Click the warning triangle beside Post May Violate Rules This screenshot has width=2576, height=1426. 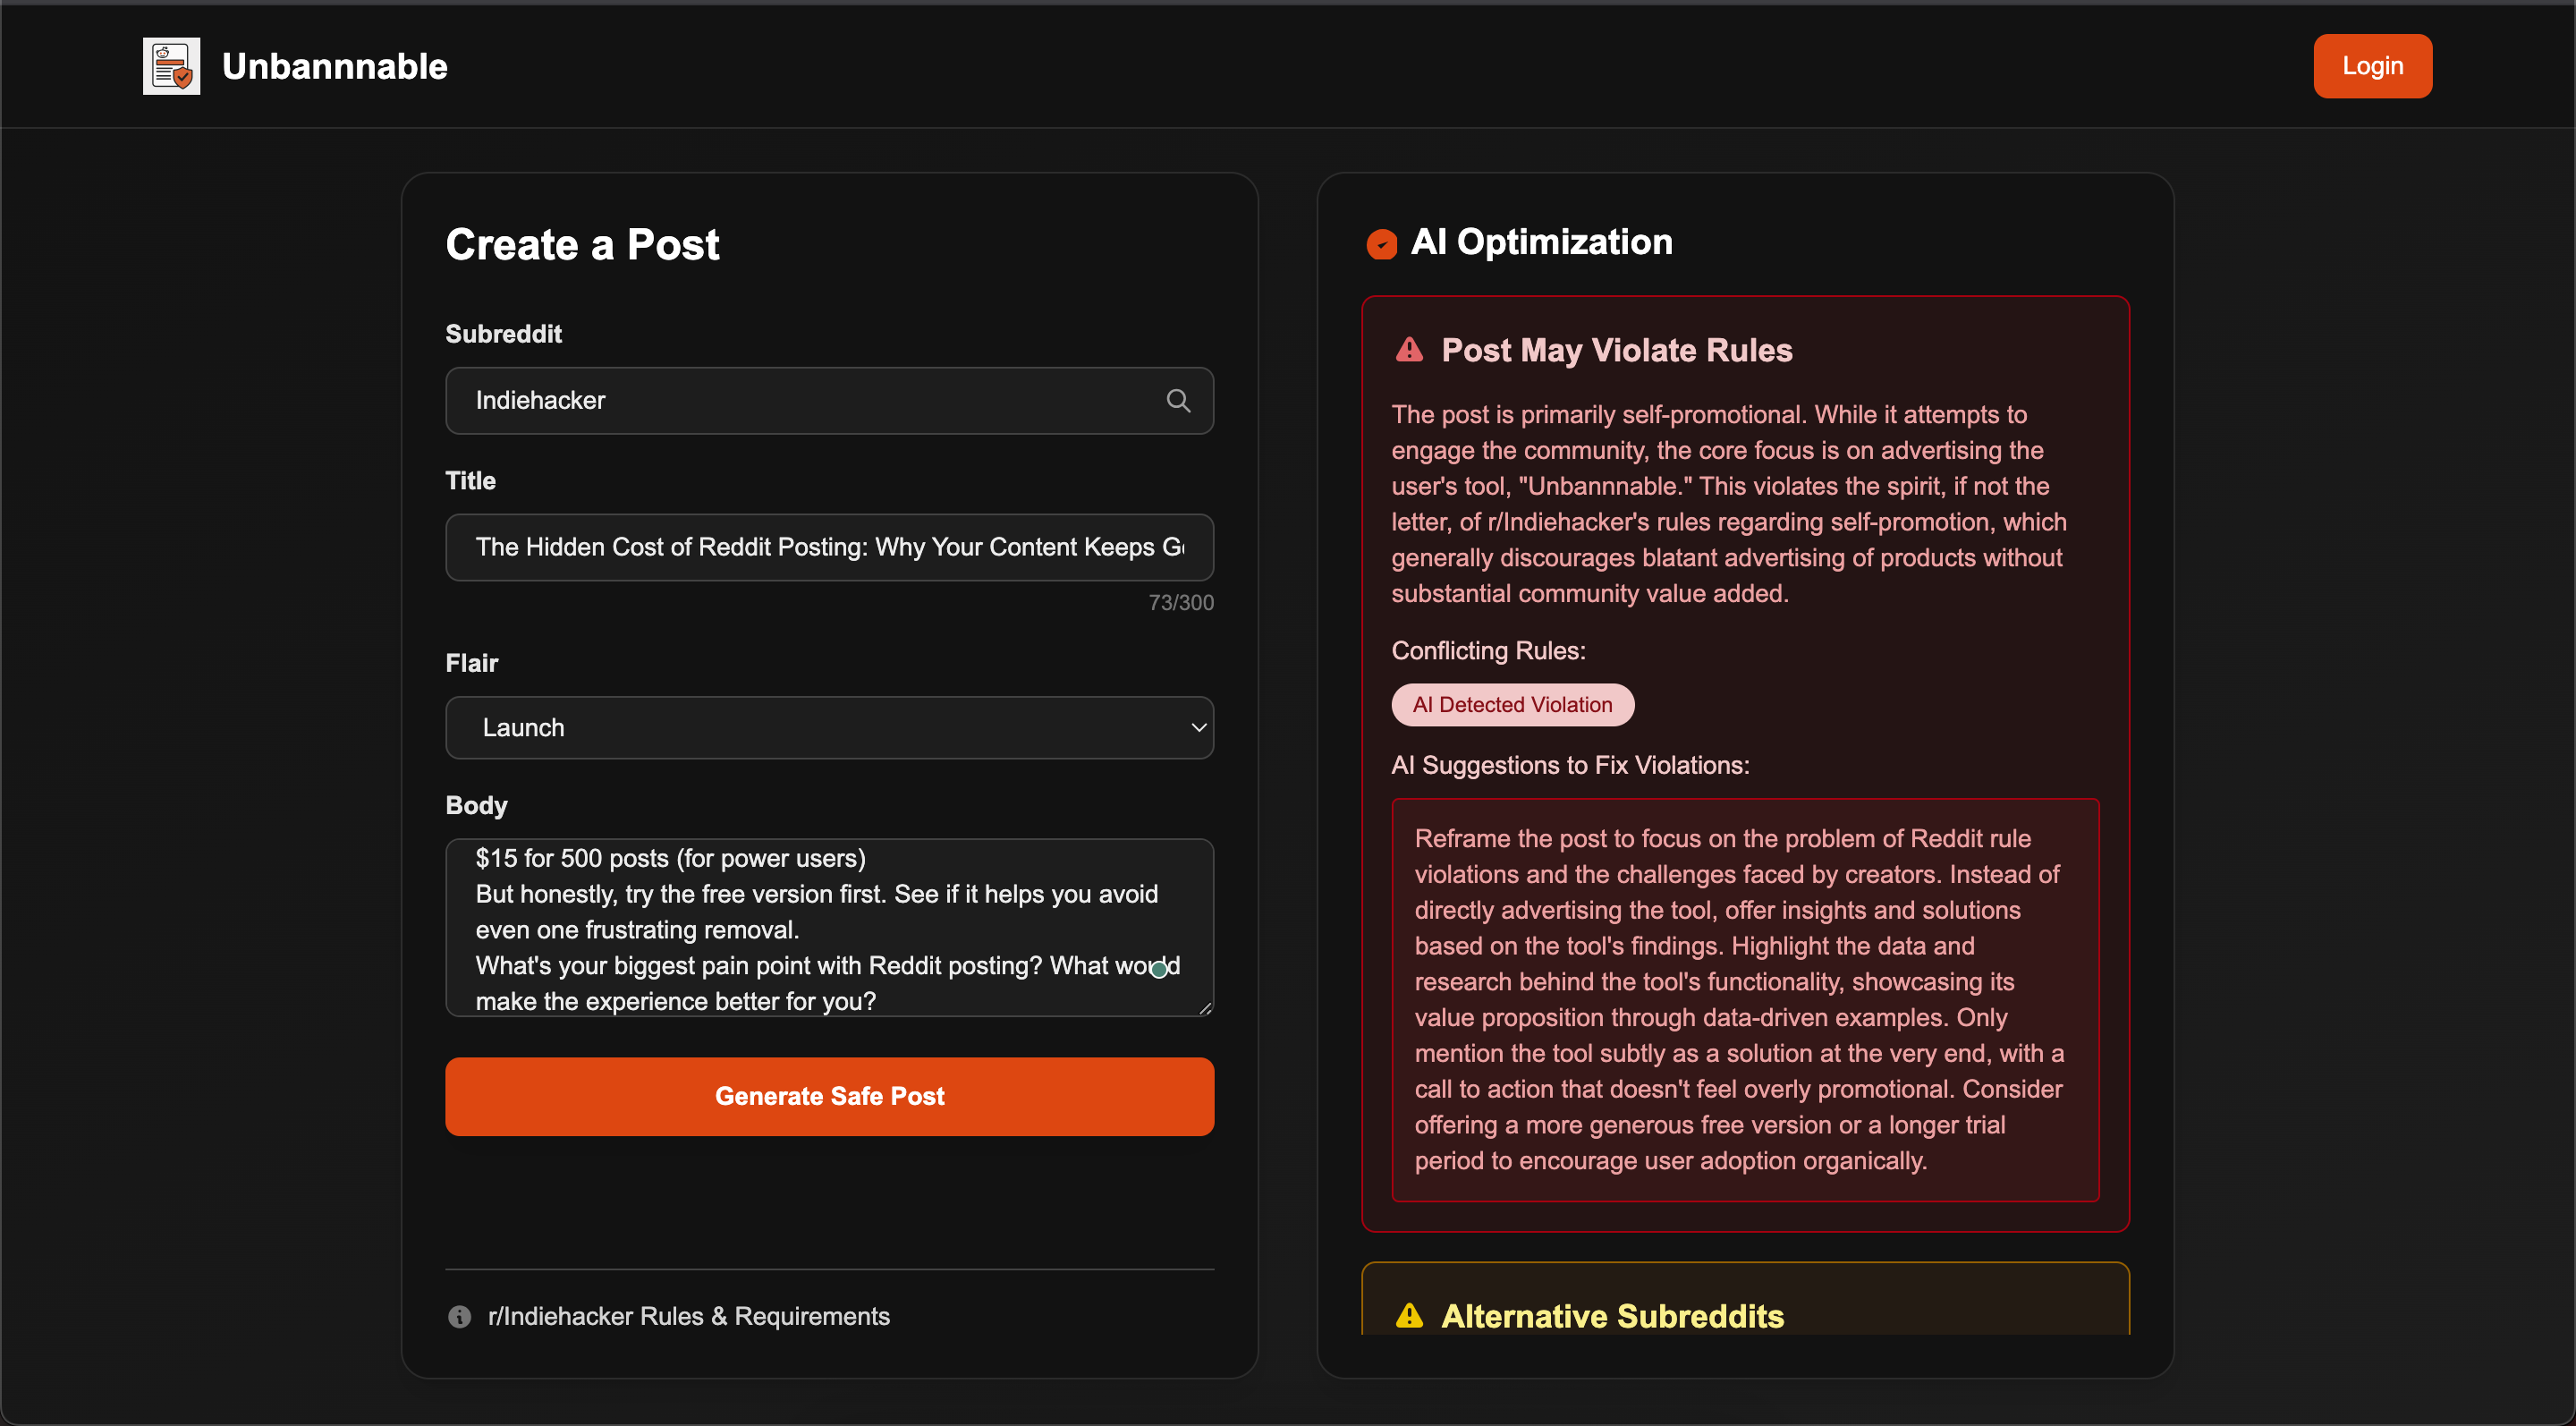click(x=1409, y=350)
